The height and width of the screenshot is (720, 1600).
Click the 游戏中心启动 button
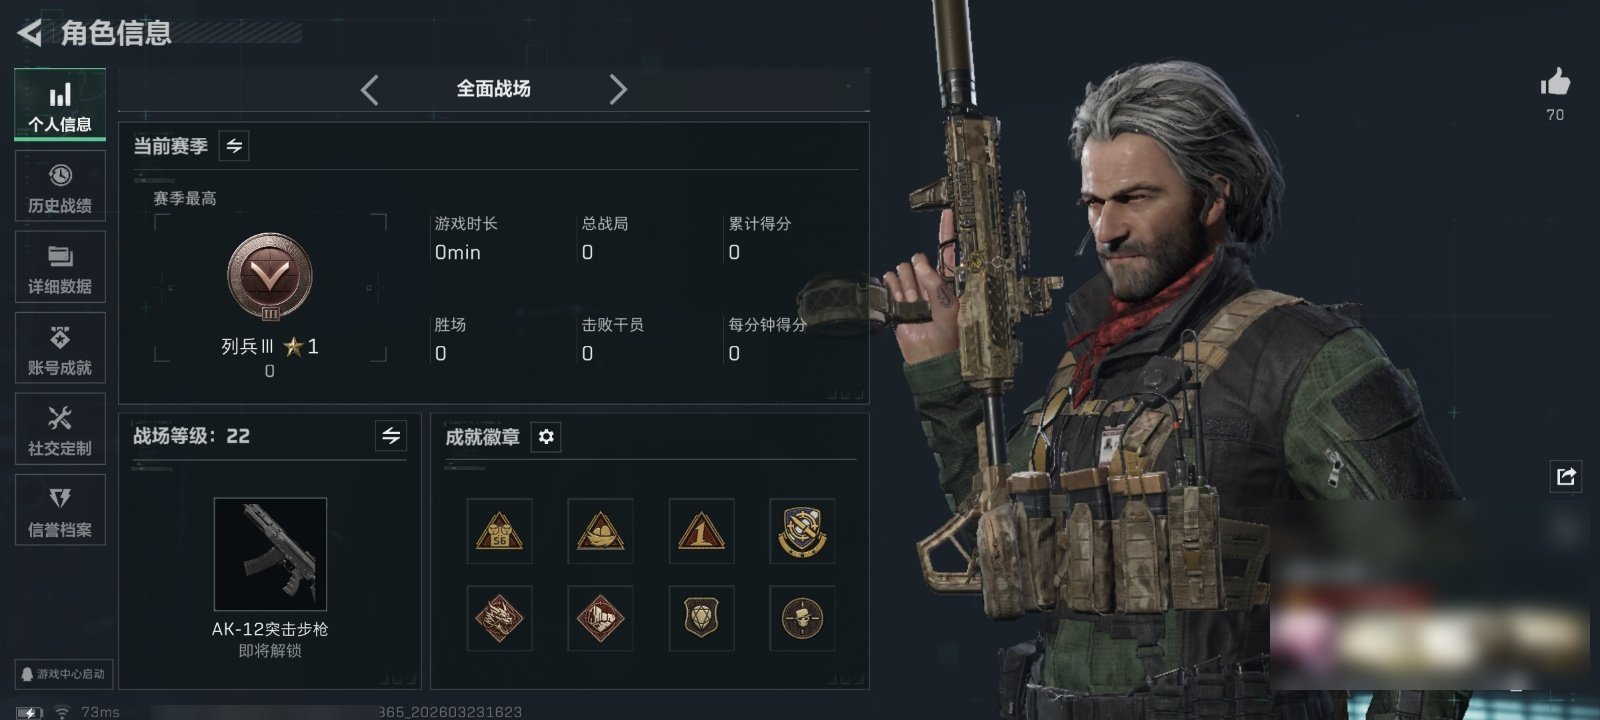(x=63, y=674)
